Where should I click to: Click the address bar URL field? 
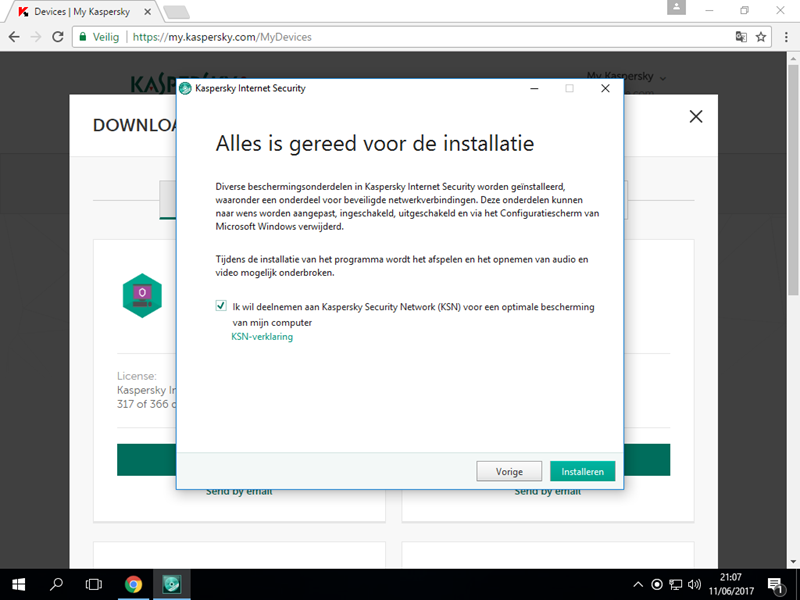coord(400,37)
